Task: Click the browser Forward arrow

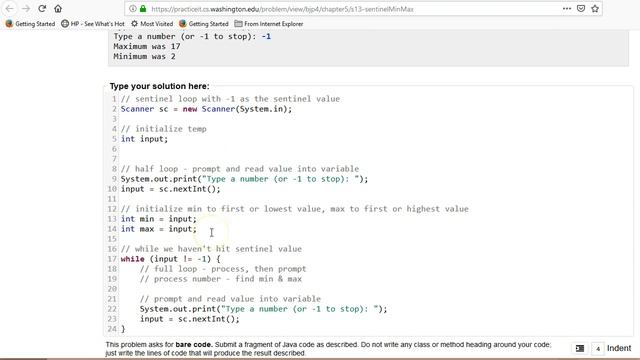Action: point(26,9)
